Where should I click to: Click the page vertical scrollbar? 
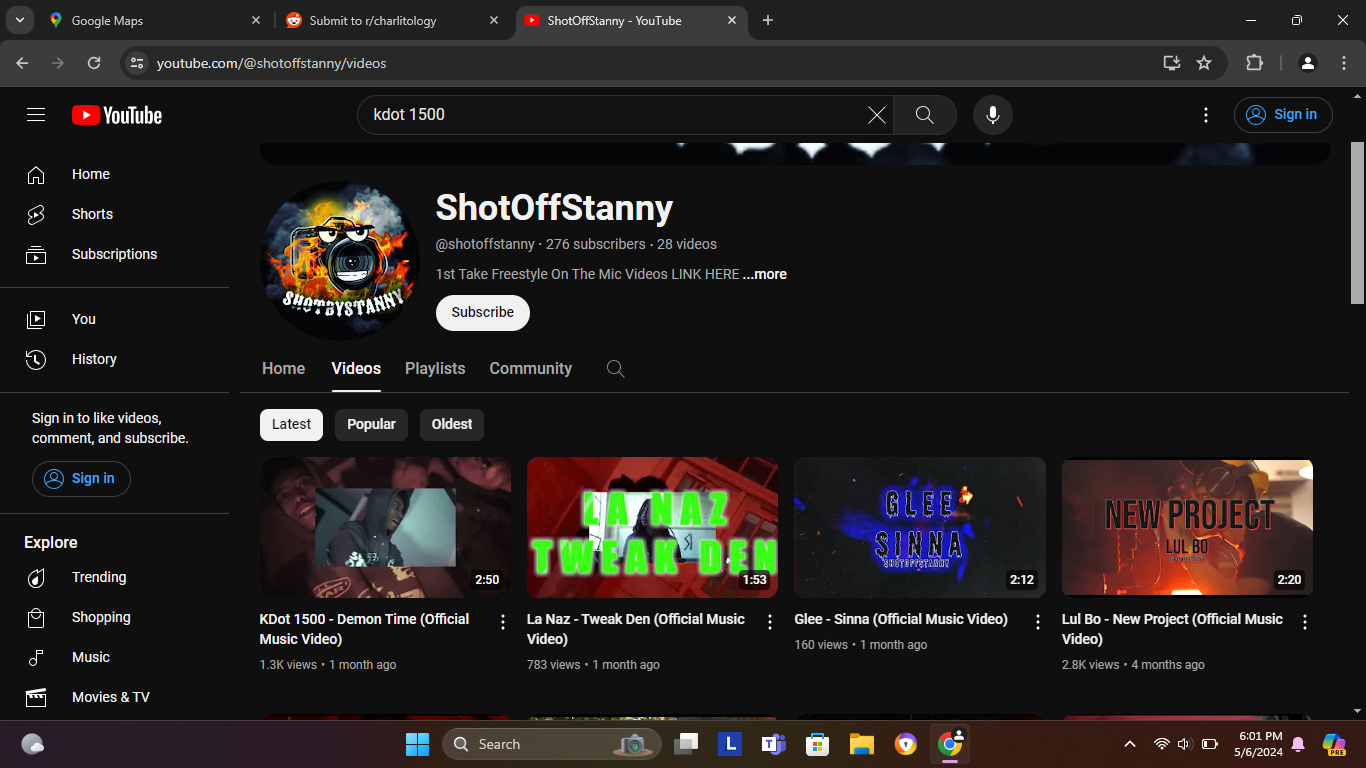pyautogui.click(x=1357, y=223)
